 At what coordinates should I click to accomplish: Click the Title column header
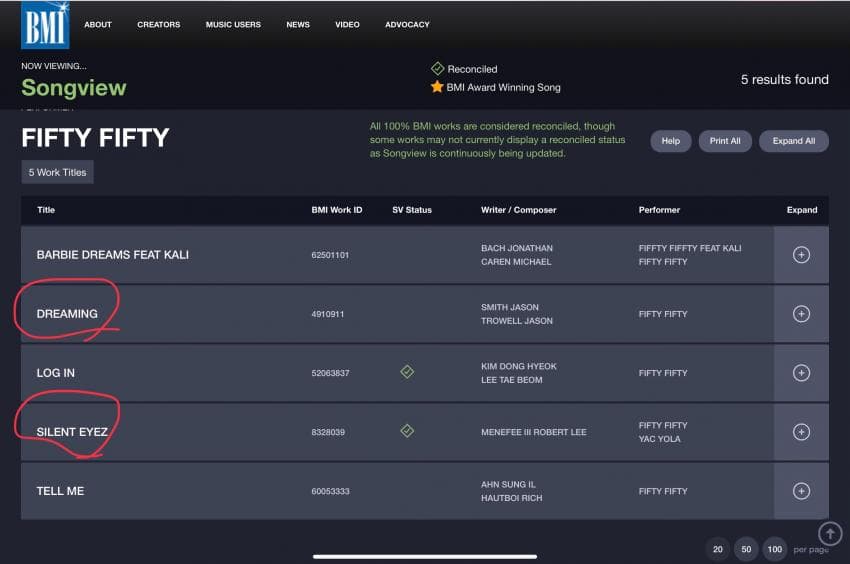46,210
